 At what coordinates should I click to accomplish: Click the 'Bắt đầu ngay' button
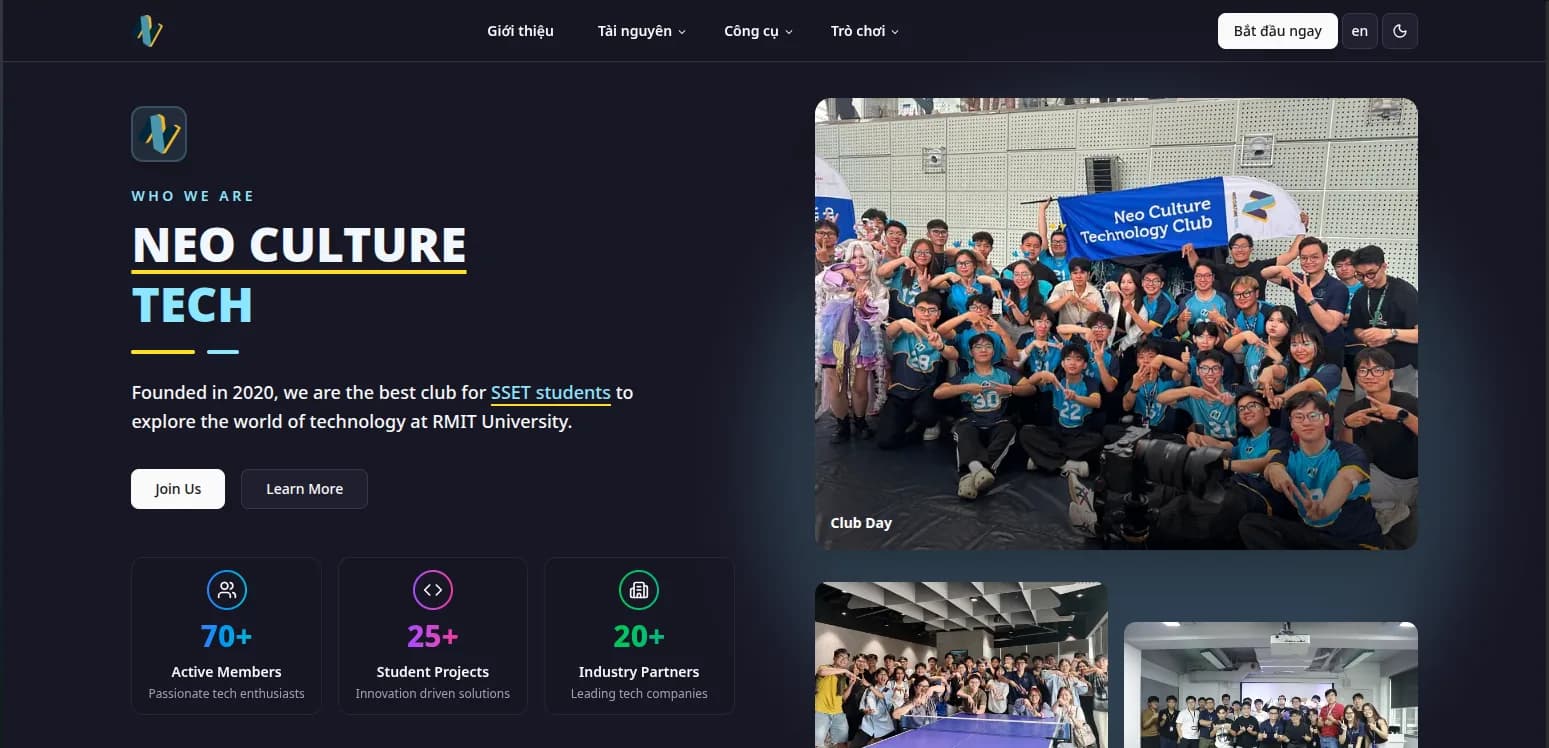pyautogui.click(x=1278, y=31)
